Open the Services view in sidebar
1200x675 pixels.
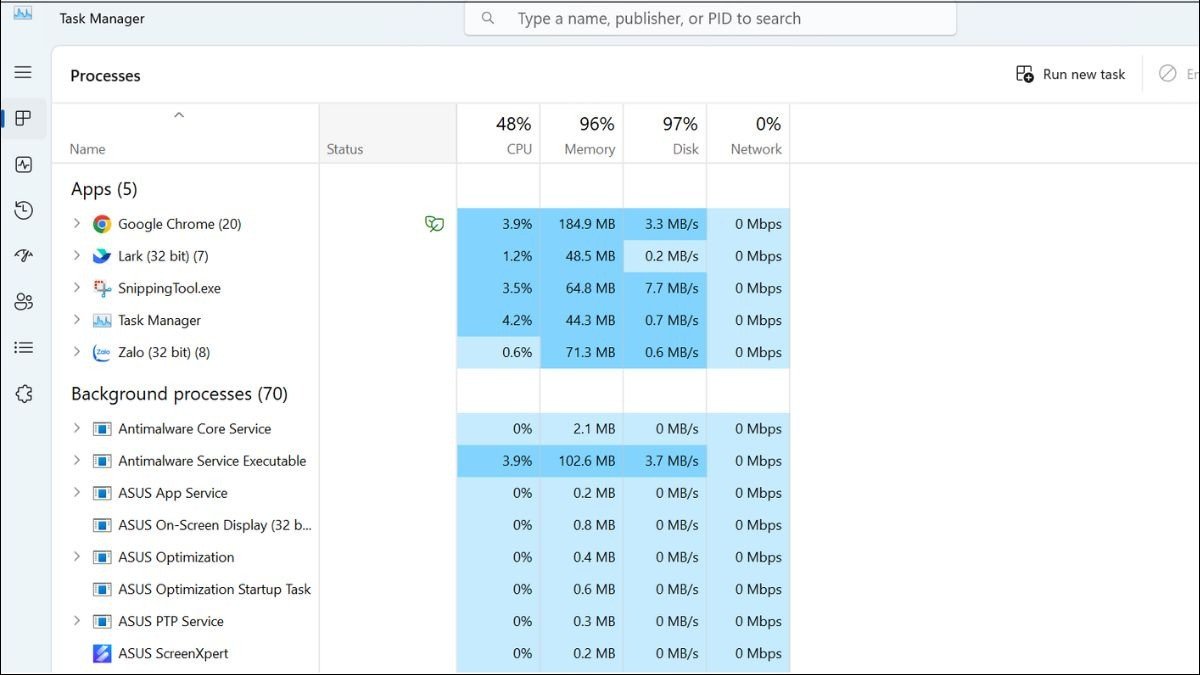click(23, 393)
